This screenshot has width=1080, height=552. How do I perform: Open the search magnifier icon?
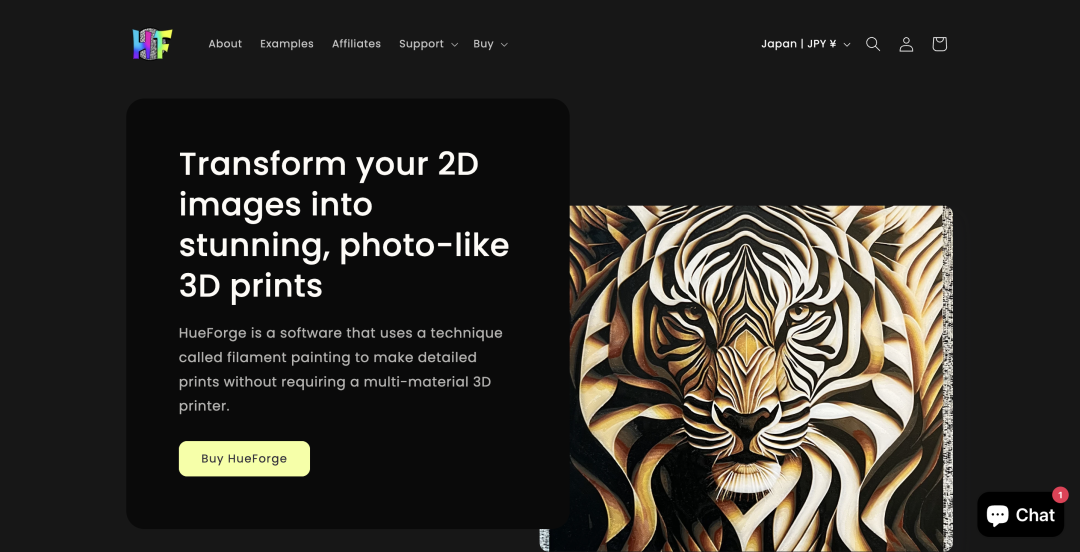(x=873, y=44)
